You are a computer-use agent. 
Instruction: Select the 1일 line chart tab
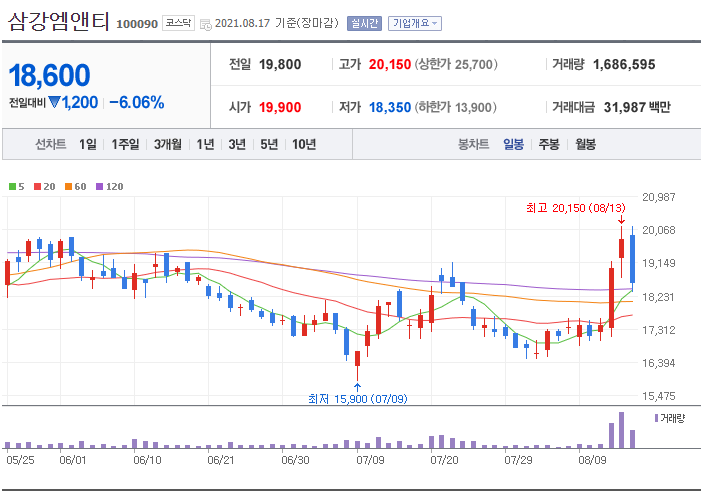[x=88, y=144]
